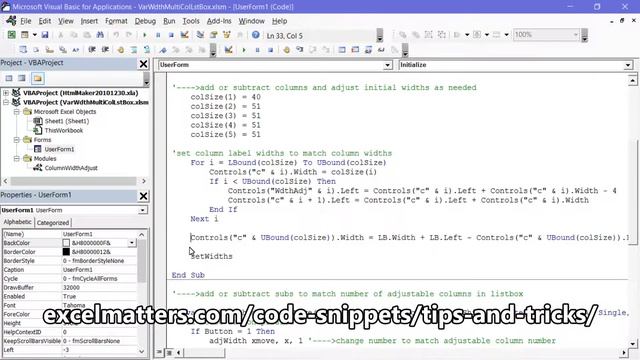Click the Uncomment Block icon
640x360 pixels.
point(147,50)
